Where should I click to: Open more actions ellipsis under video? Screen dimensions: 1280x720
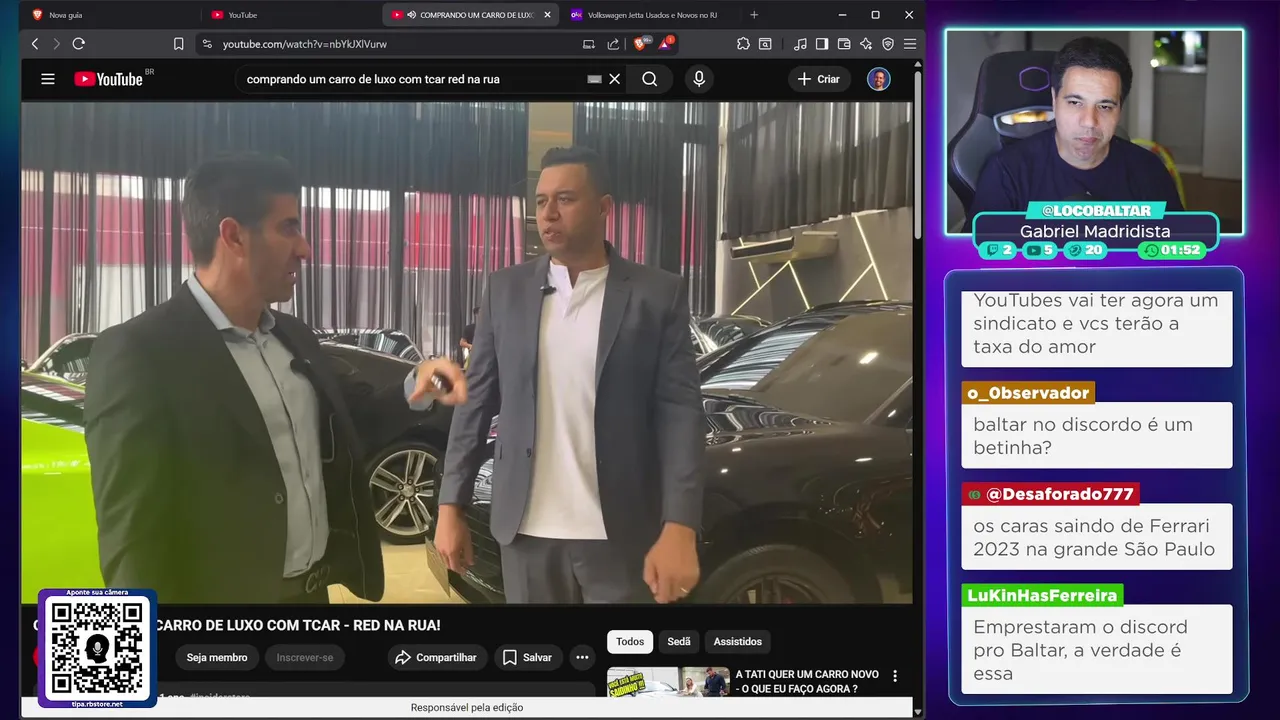[x=582, y=657]
